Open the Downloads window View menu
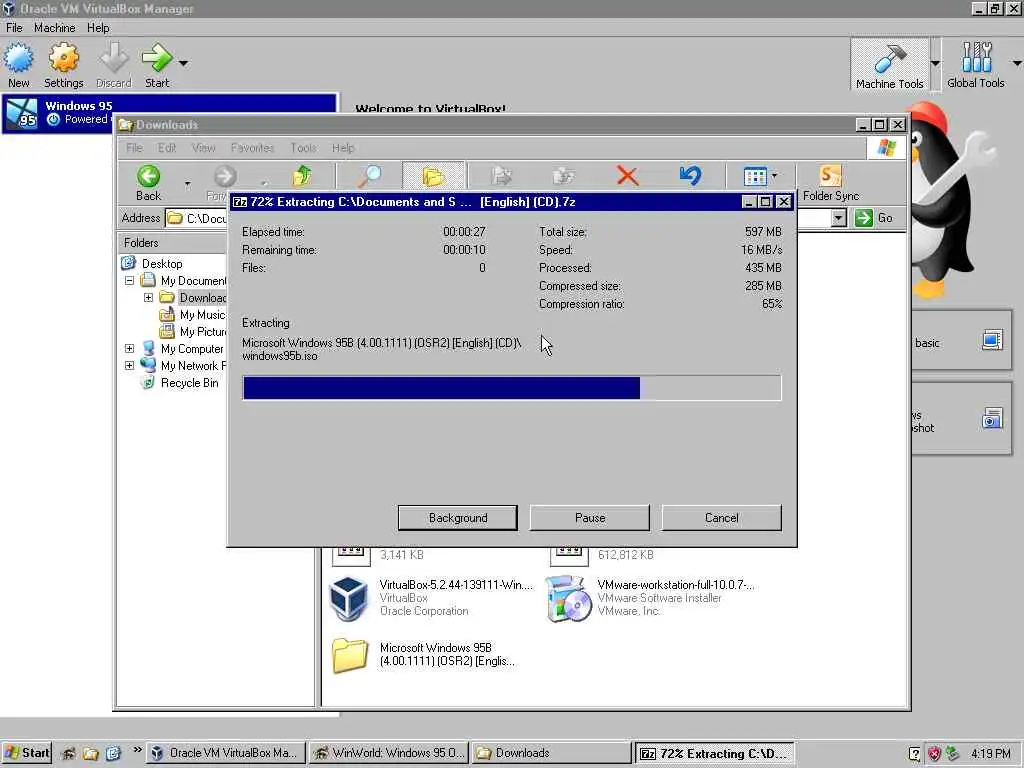The width and height of the screenshot is (1024, 768). pos(203,148)
